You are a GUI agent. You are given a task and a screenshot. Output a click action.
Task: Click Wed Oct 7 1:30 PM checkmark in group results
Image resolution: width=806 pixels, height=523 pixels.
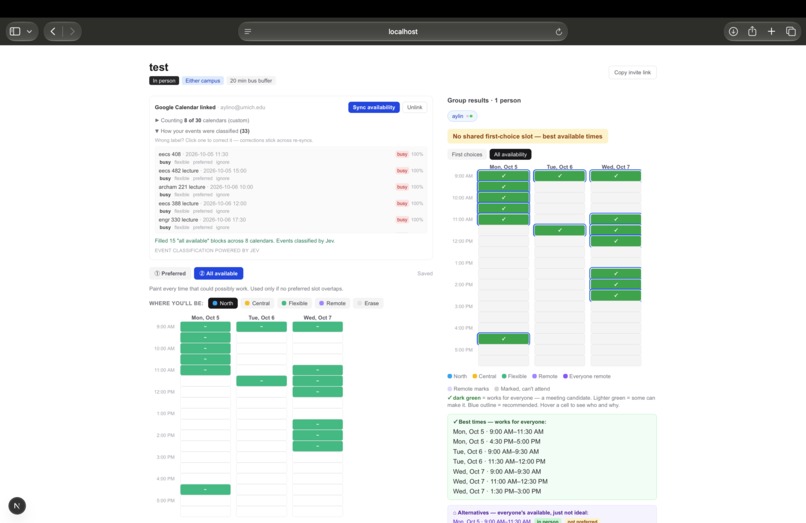[x=616, y=274]
